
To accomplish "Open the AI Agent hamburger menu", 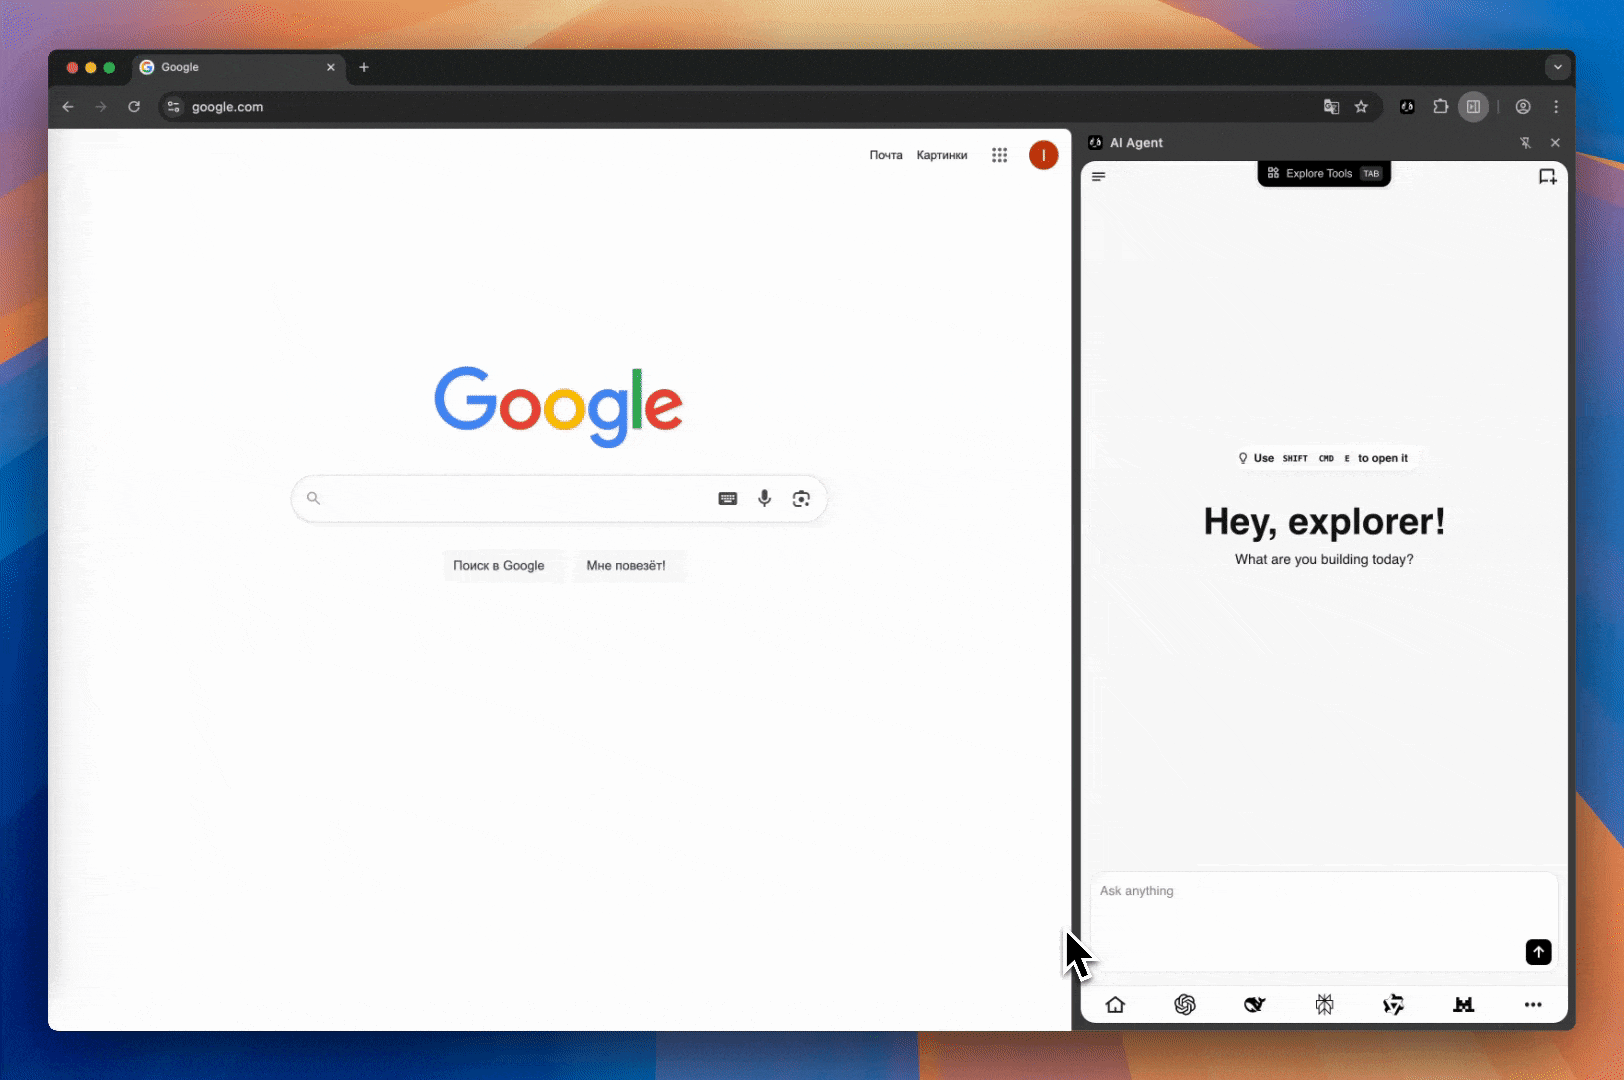I will 1098,177.
